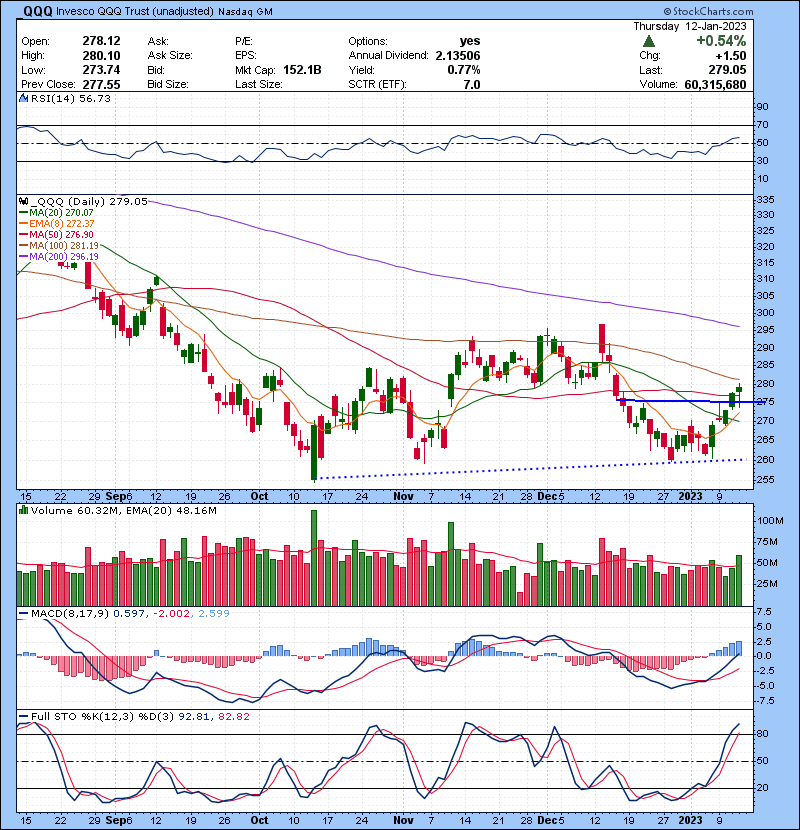Click the green MA(20) legend swatch line
800x830 pixels.
point(23,213)
